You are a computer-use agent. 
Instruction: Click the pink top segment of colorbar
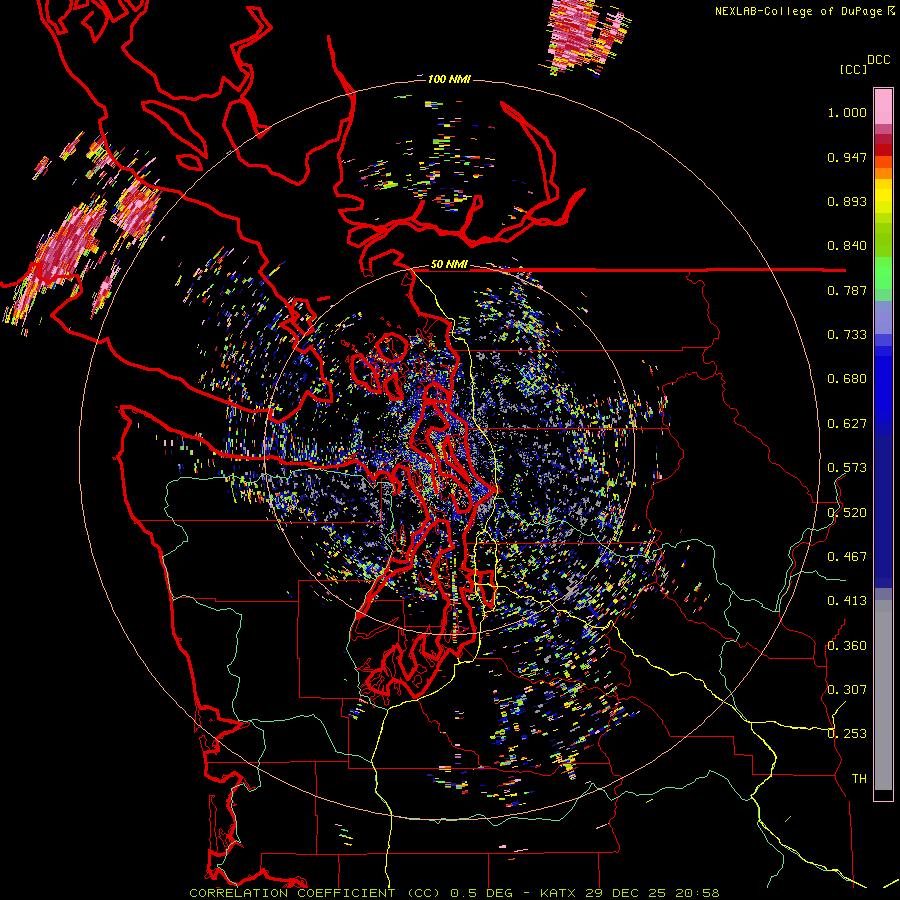[x=883, y=106]
